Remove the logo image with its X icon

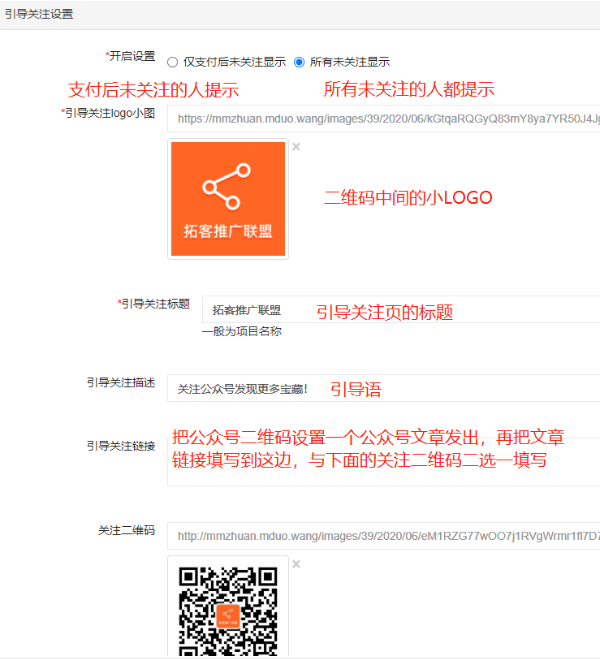pos(296,147)
